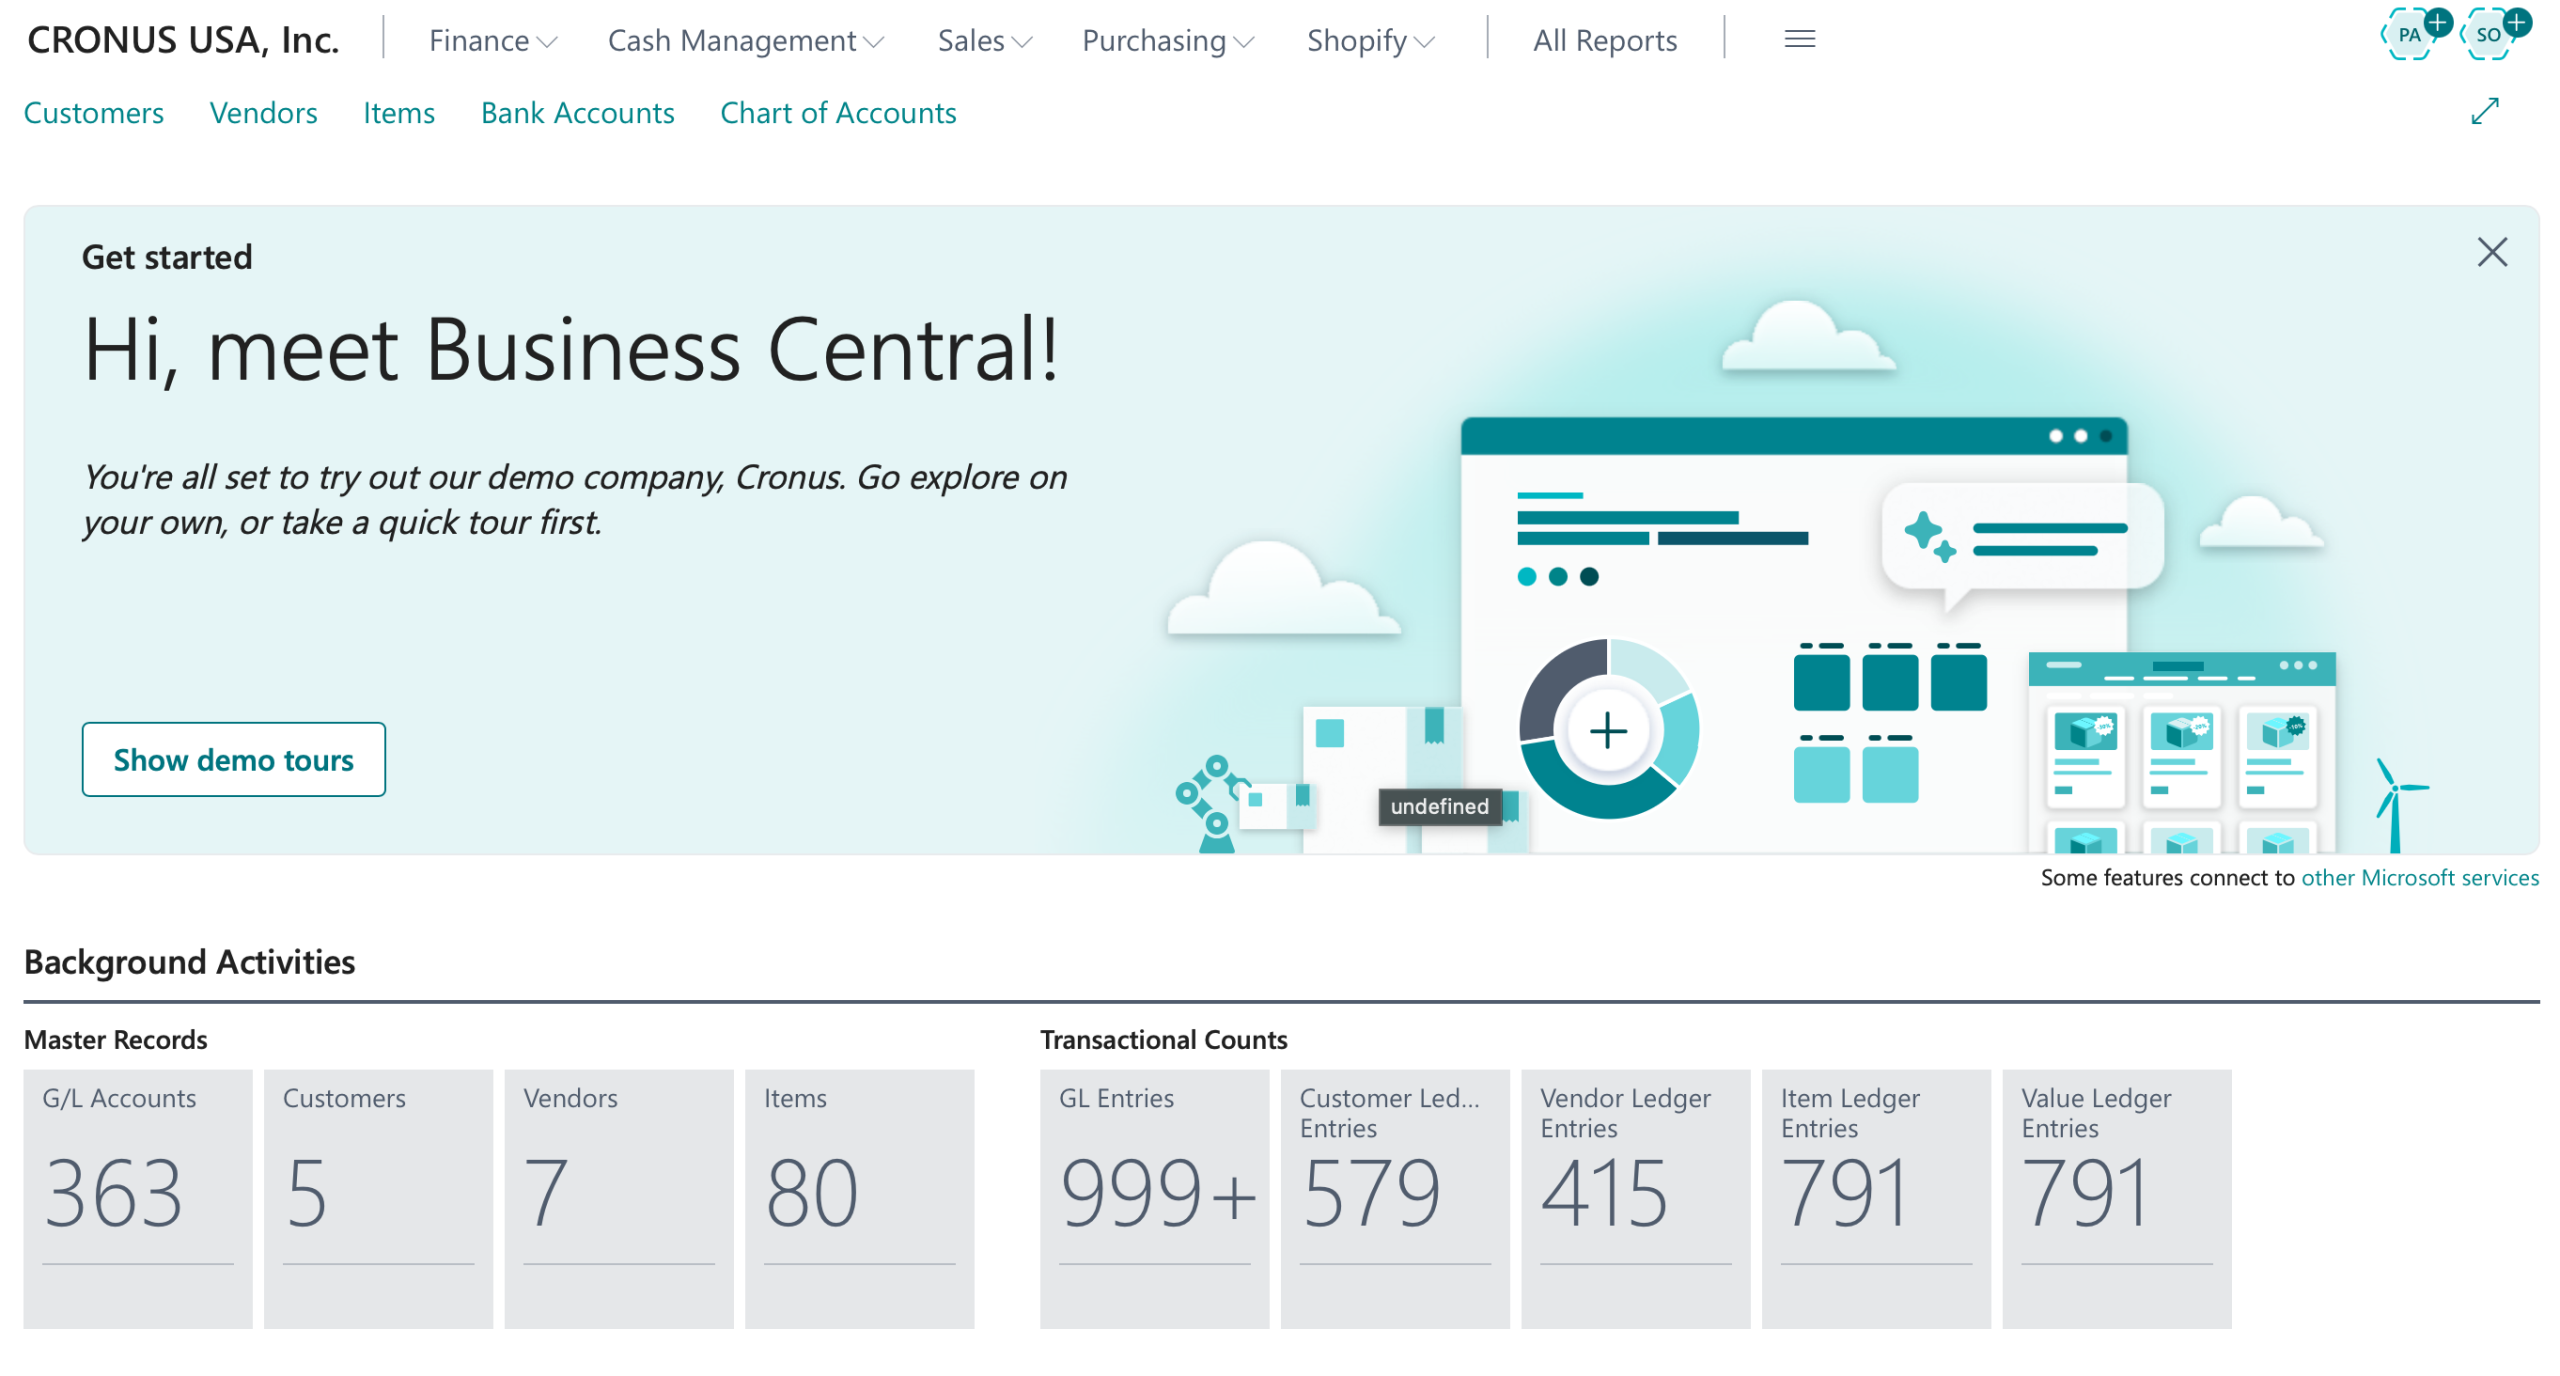Expand the Cash Management dropdown
The height and width of the screenshot is (1376, 2560).
pyautogui.click(x=745, y=41)
